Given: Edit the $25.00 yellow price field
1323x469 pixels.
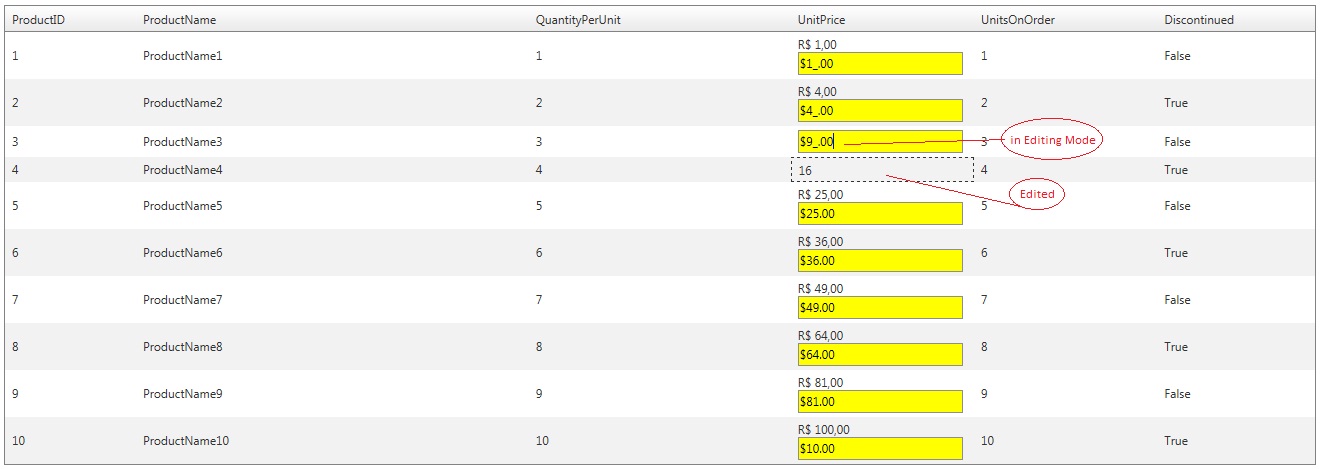Looking at the screenshot, I should [880, 214].
